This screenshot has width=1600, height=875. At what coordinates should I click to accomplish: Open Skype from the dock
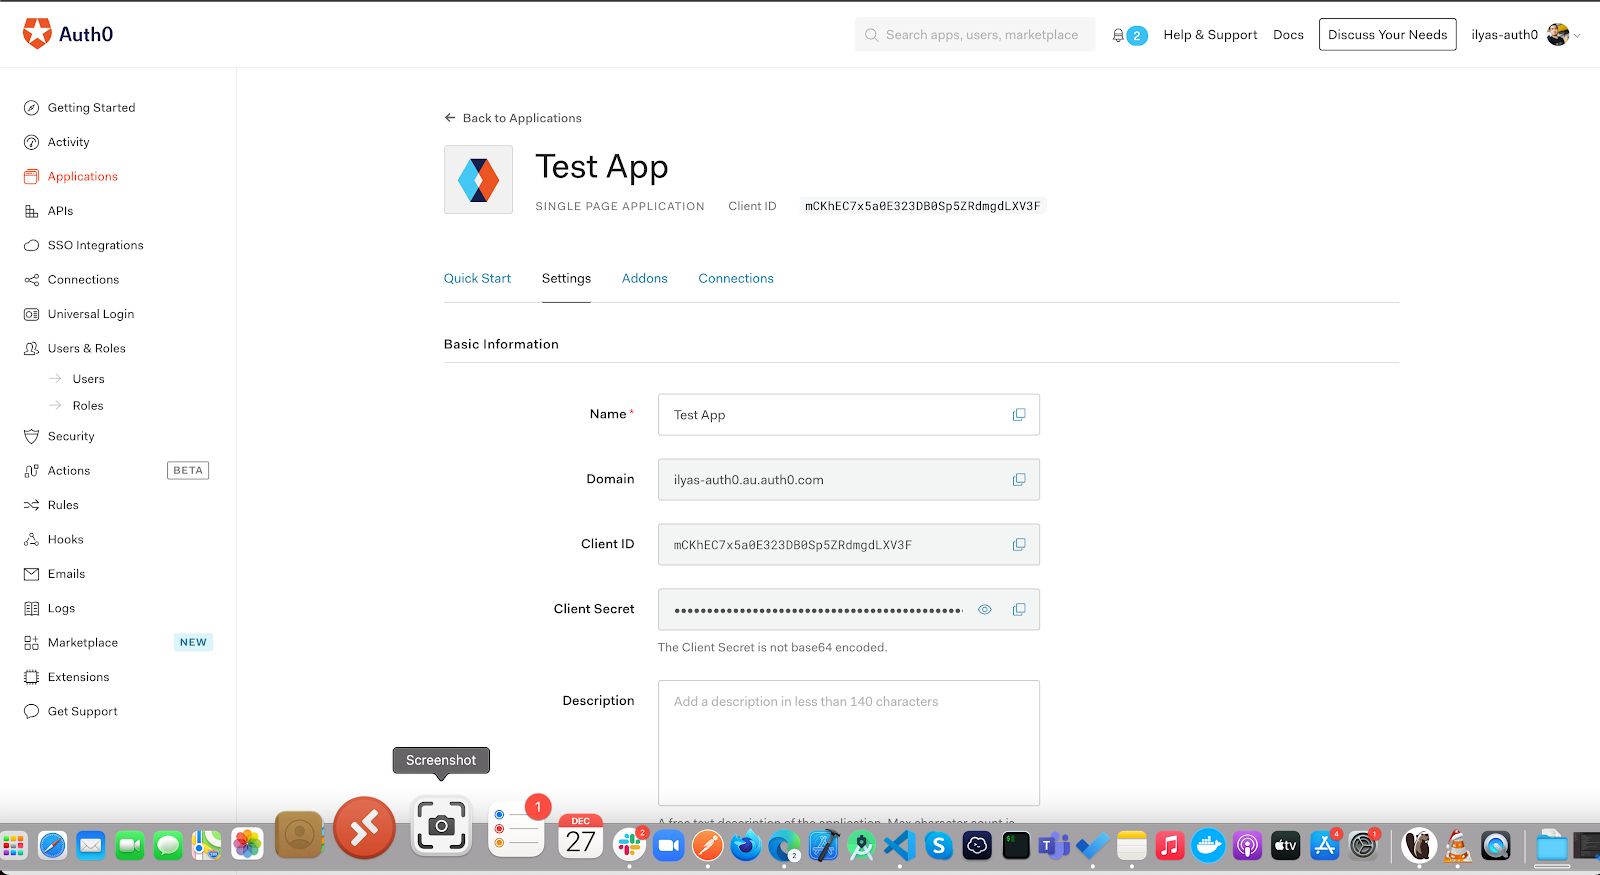pyautogui.click(x=938, y=846)
